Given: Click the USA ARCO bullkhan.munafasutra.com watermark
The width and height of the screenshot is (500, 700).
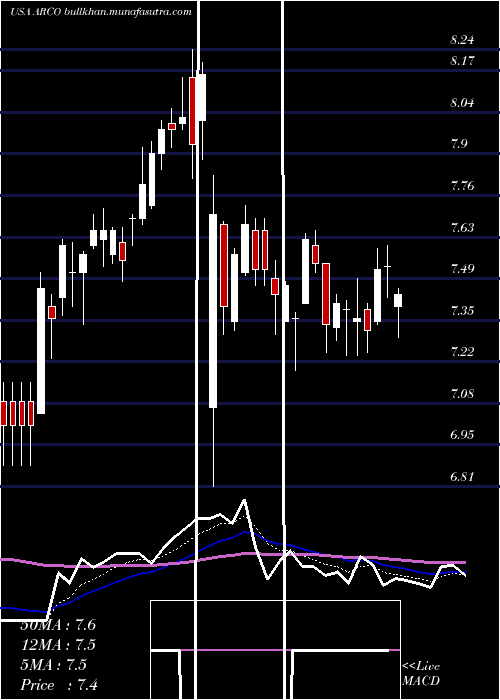Looking at the screenshot, I should point(101,12).
